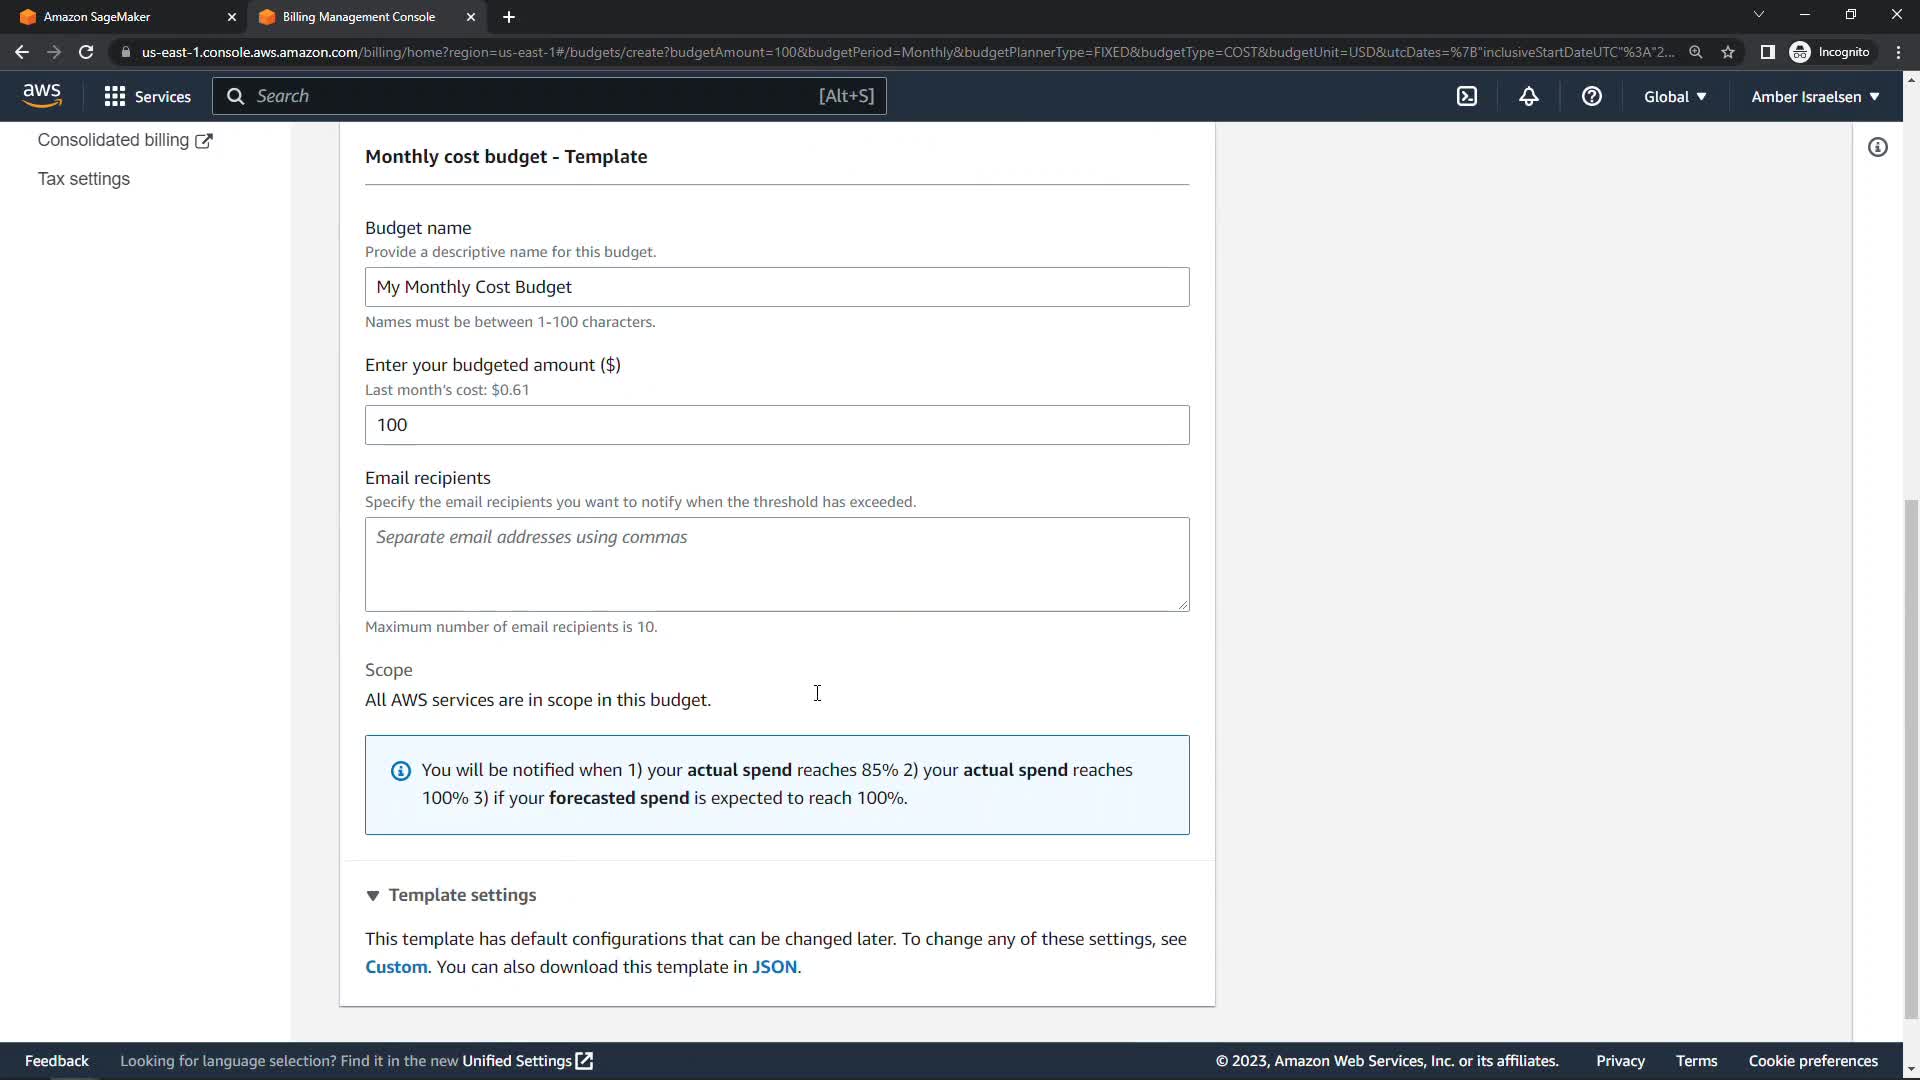Bookmark this page with star icon
Viewport: 1920px width, 1080px height.
click(1728, 52)
